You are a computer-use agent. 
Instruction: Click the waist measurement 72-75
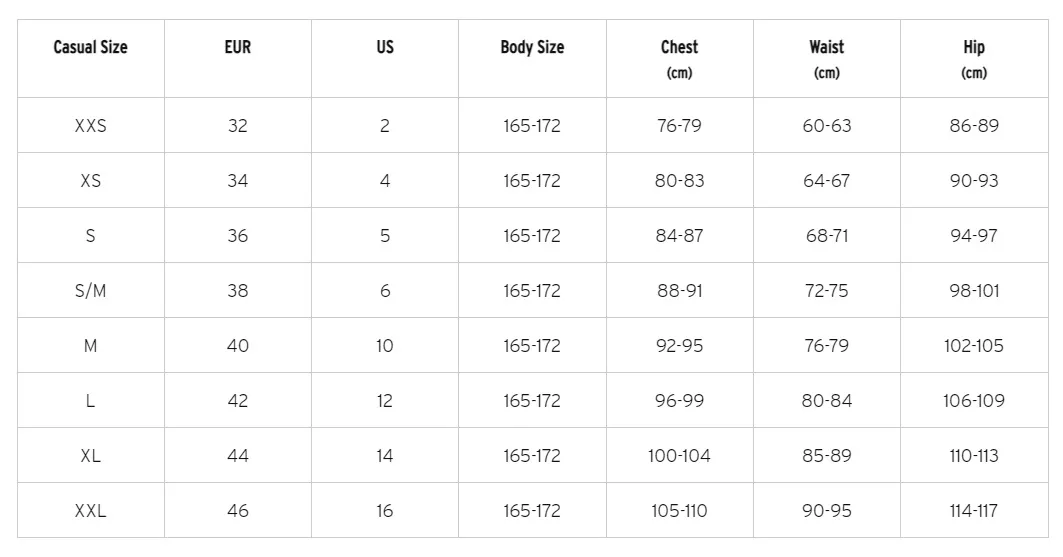[826, 291]
